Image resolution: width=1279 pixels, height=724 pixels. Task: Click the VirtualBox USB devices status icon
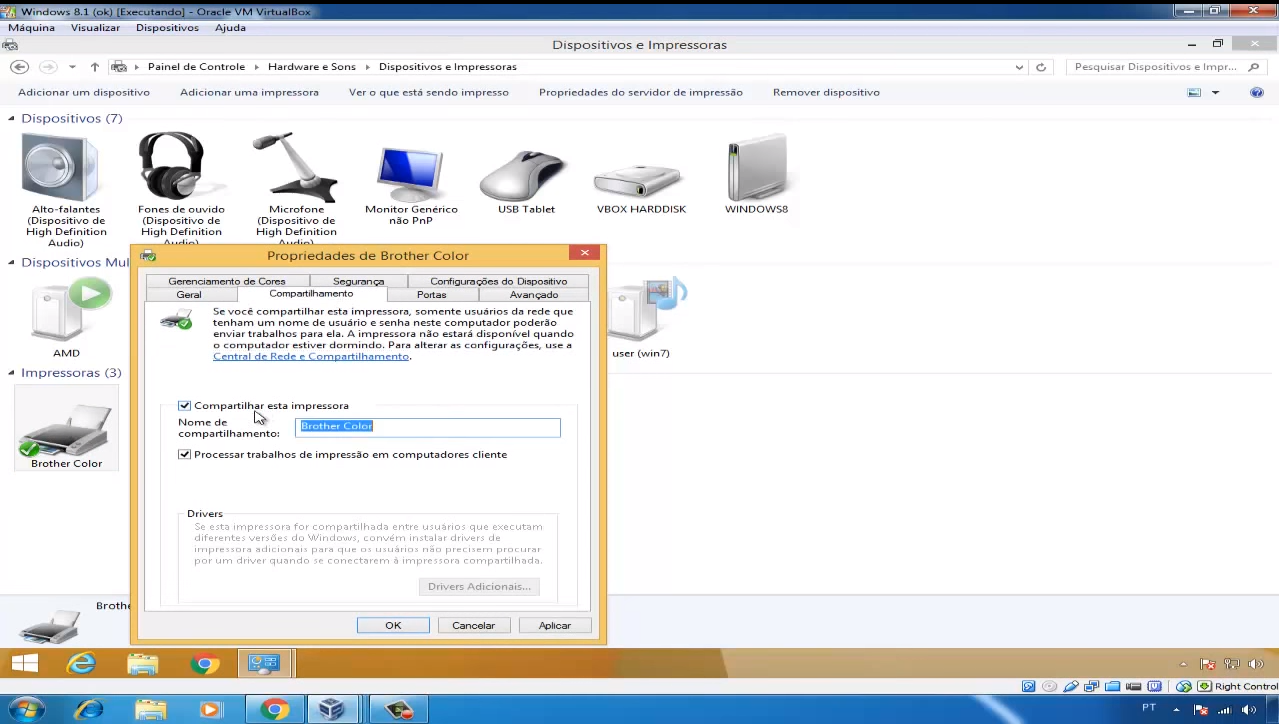pyautogui.click(x=1071, y=686)
